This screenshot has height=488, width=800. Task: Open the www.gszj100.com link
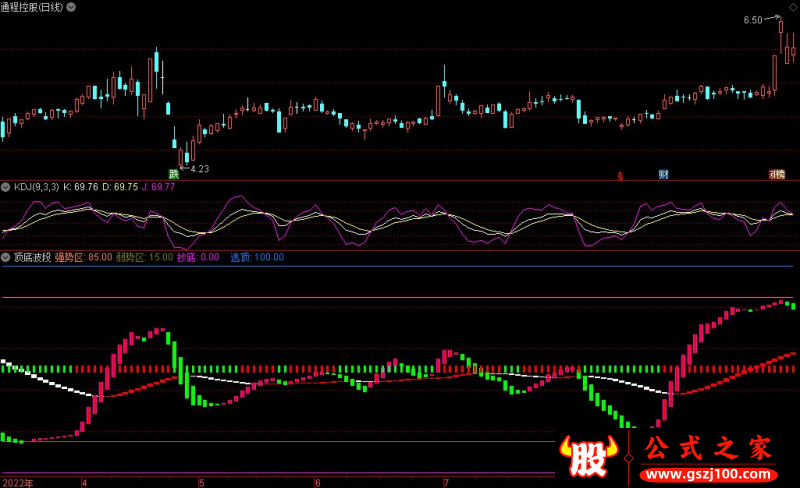click(x=712, y=473)
